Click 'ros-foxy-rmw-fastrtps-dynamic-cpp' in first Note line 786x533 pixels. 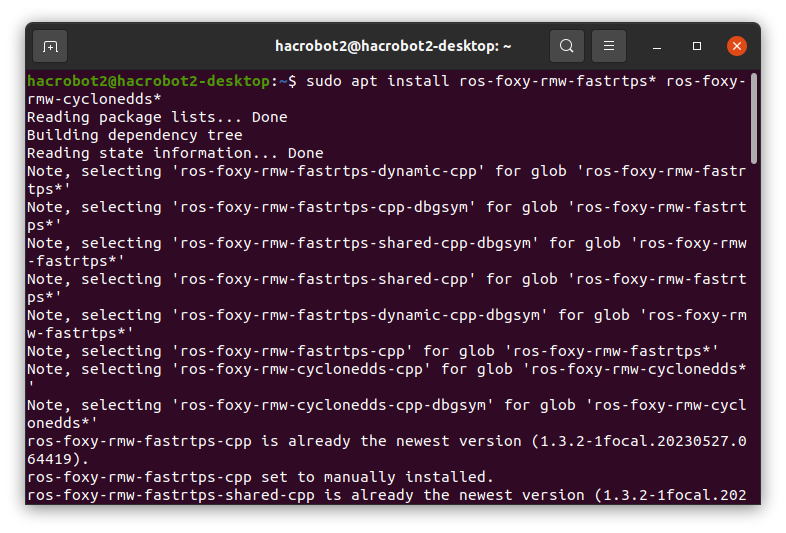tap(328, 171)
